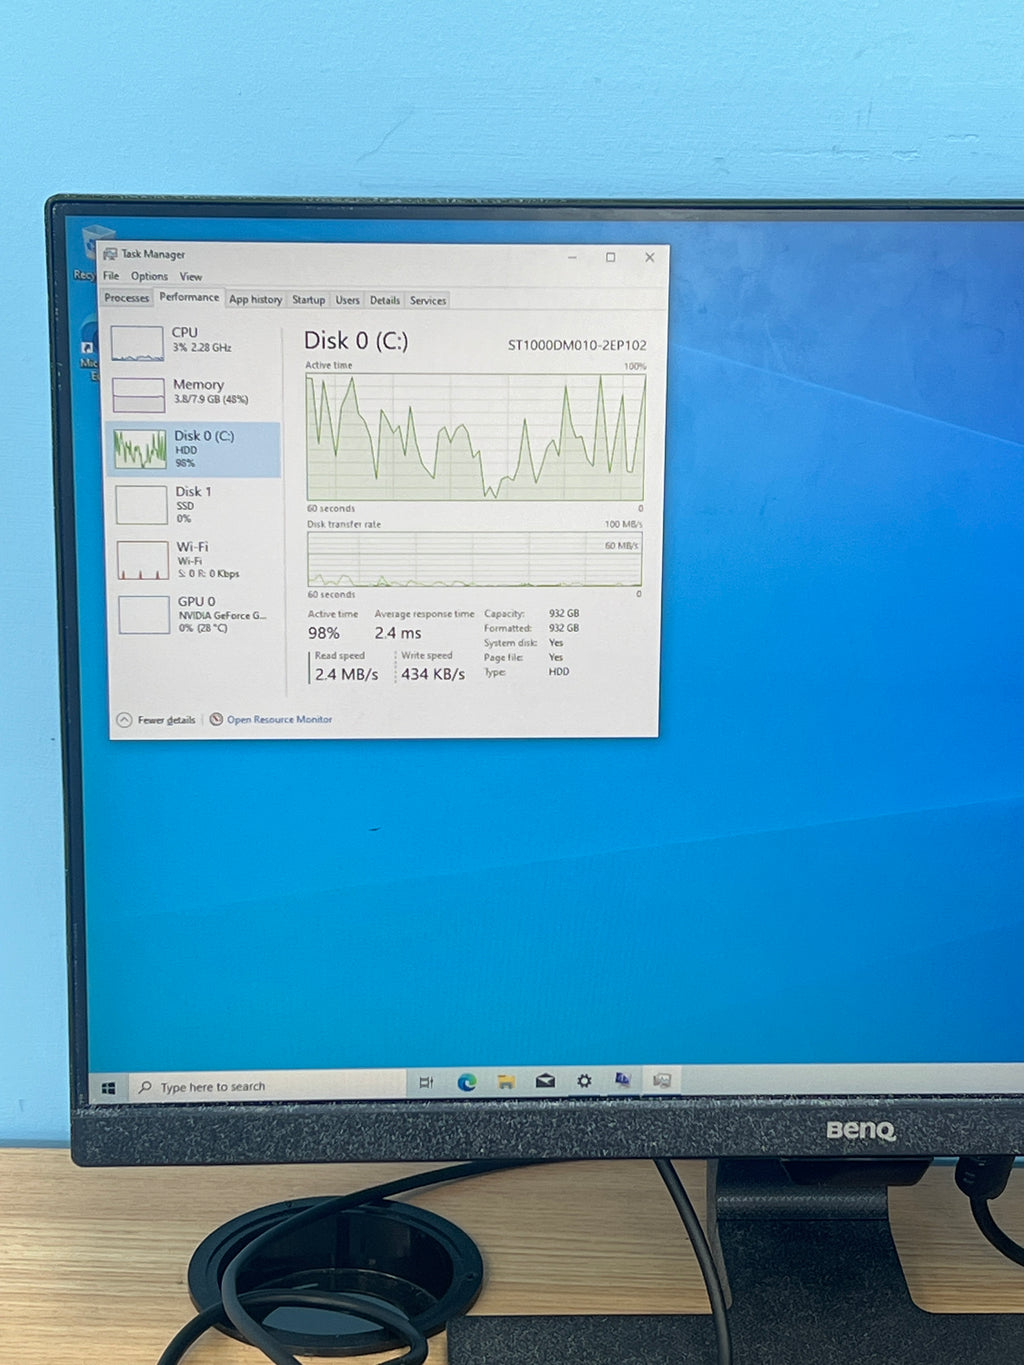The height and width of the screenshot is (1365, 1024).
Task: Click the taskbar icon right of Settings
Action: pos(623,1080)
